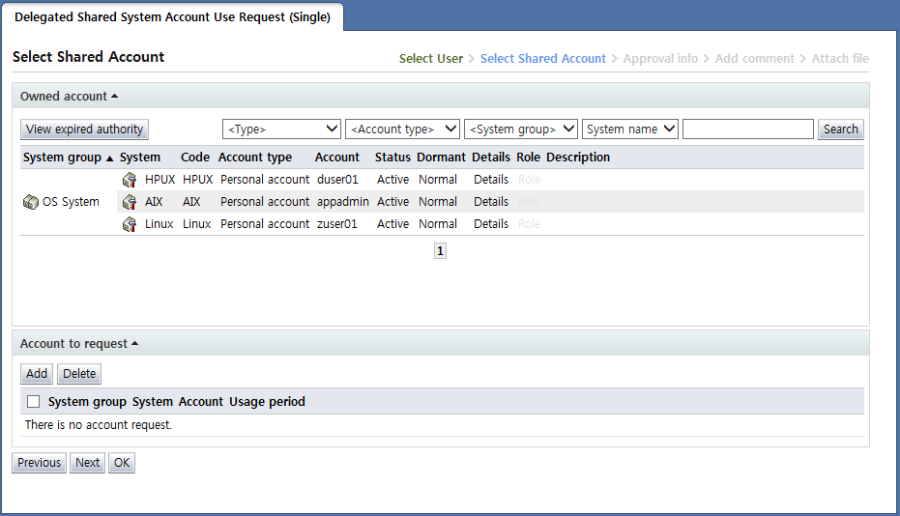Click the OS System group icon
Screen dimensions: 900x516
[x=30, y=202]
